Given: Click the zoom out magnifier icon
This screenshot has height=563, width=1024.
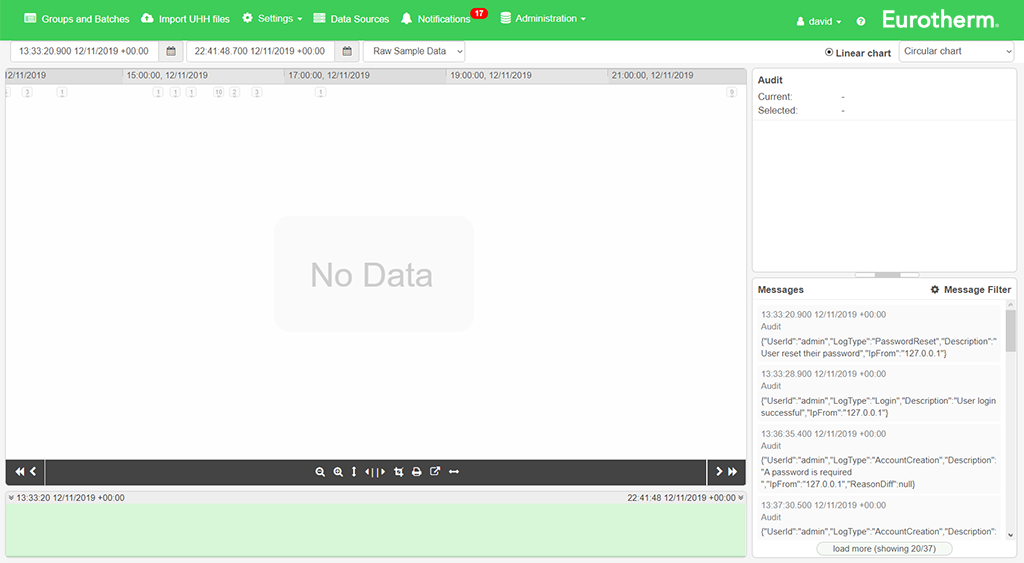Looking at the screenshot, I should coord(320,472).
